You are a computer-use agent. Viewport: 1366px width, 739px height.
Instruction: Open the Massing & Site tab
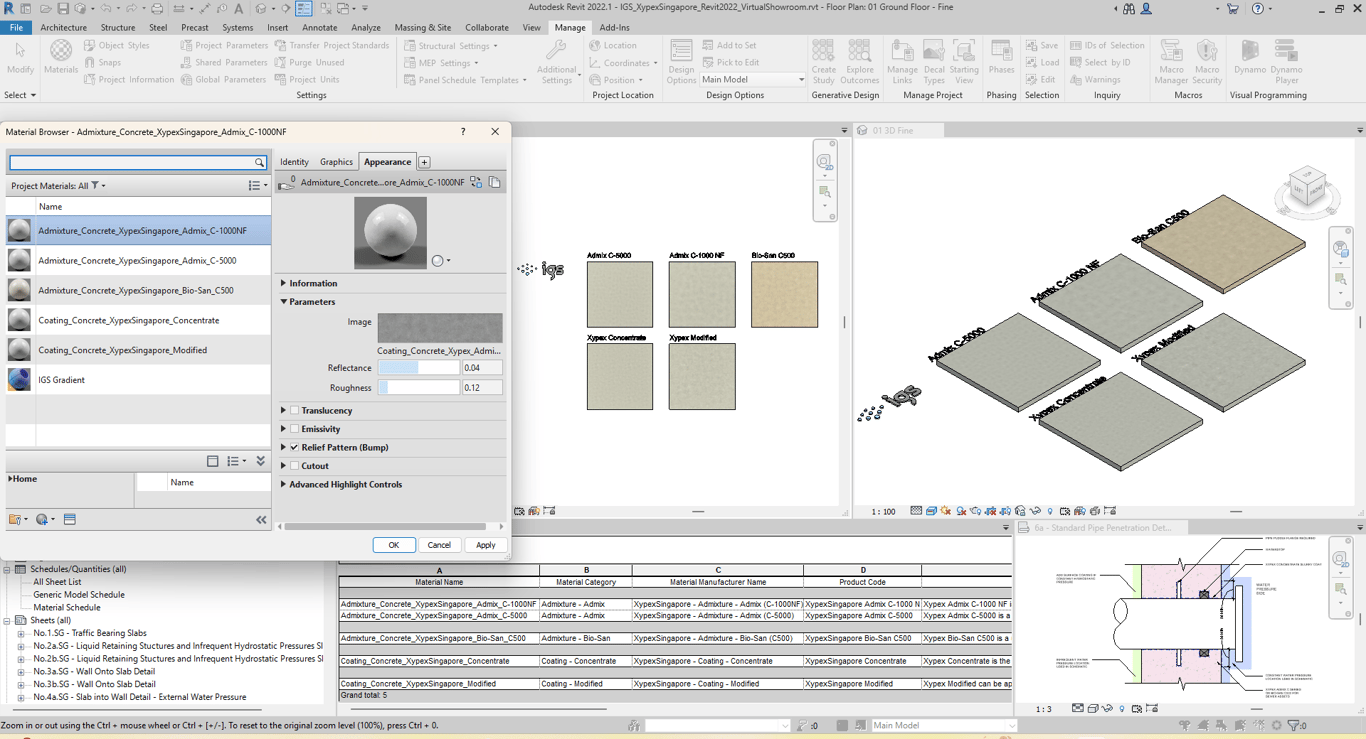point(422,27)
